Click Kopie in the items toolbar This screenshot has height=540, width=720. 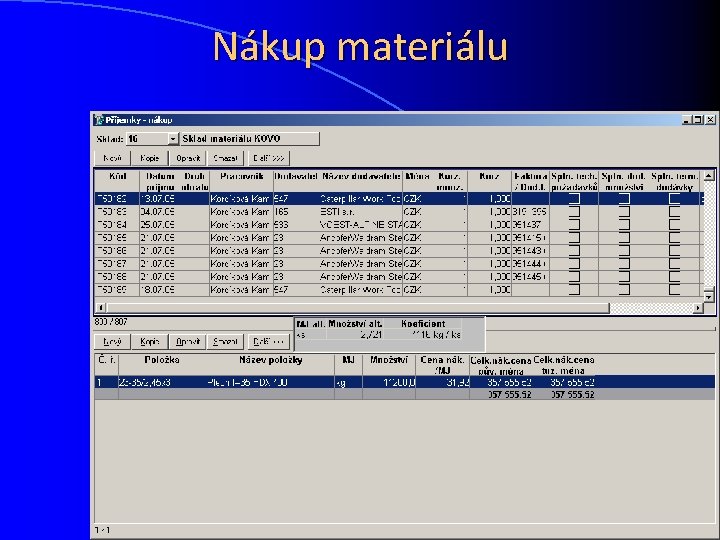(x=150, y=342)
